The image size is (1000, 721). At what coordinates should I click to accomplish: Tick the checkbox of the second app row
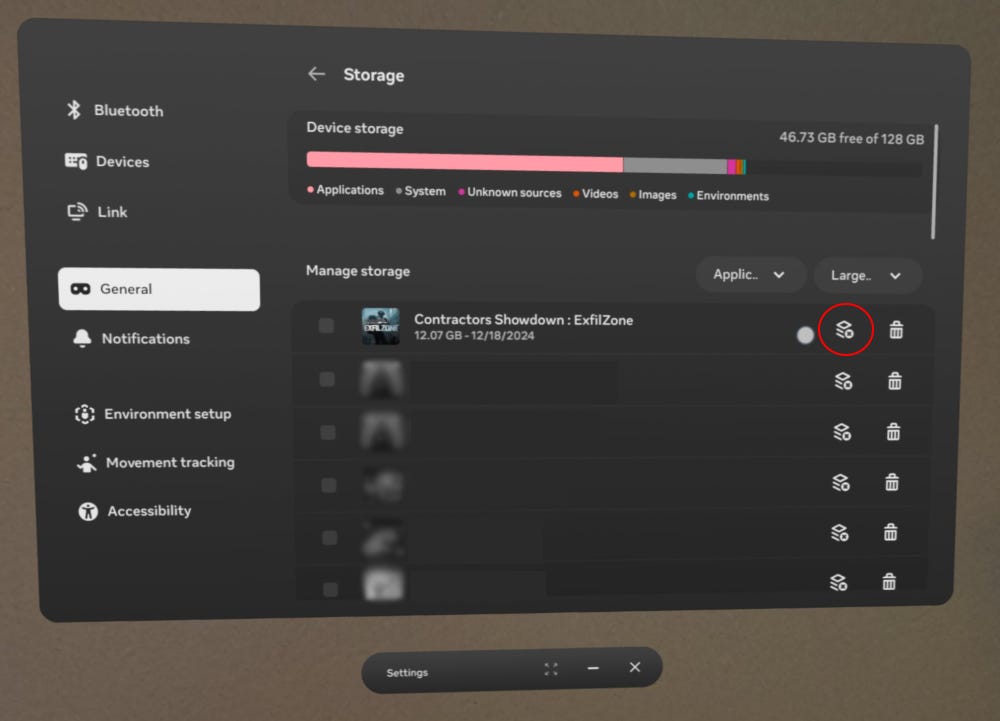tap(327, 379)
